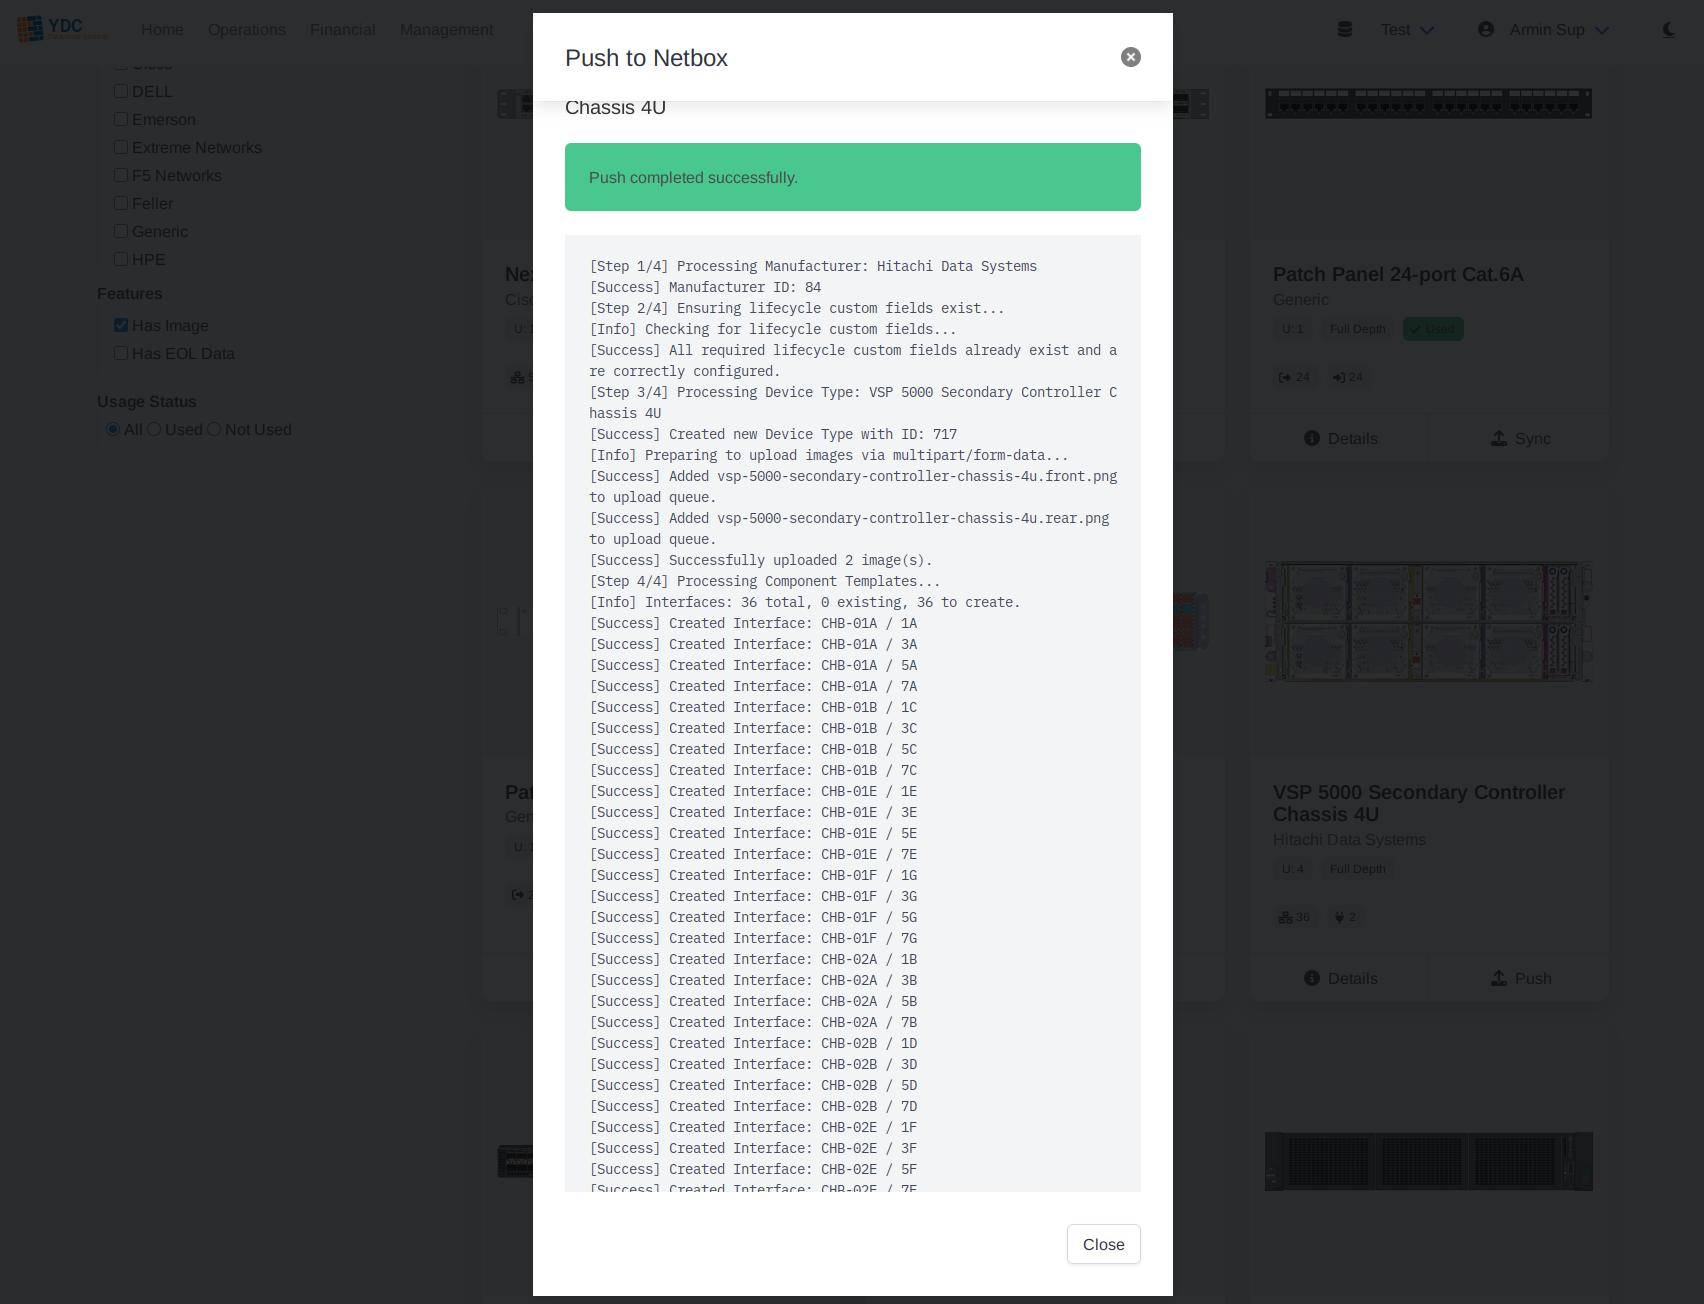This screenshot has height=1304, width=1704.
Task: Uncheck the Has Image feature checkbox
Action: [121, 325]
